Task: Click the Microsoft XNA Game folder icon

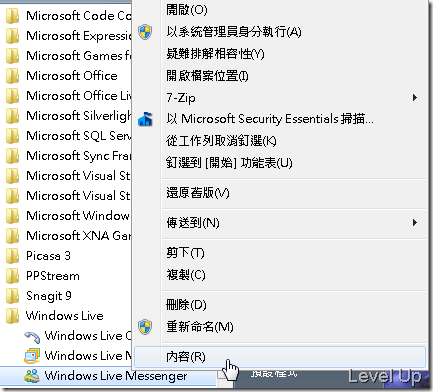Action: 12,236
